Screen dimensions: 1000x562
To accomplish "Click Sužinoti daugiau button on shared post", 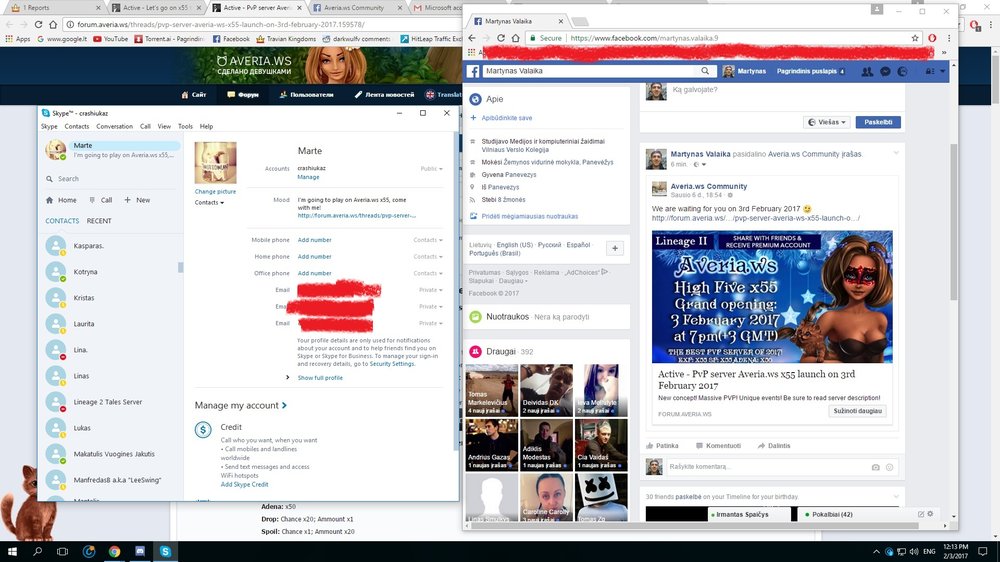I will click(x=858, y=411).
